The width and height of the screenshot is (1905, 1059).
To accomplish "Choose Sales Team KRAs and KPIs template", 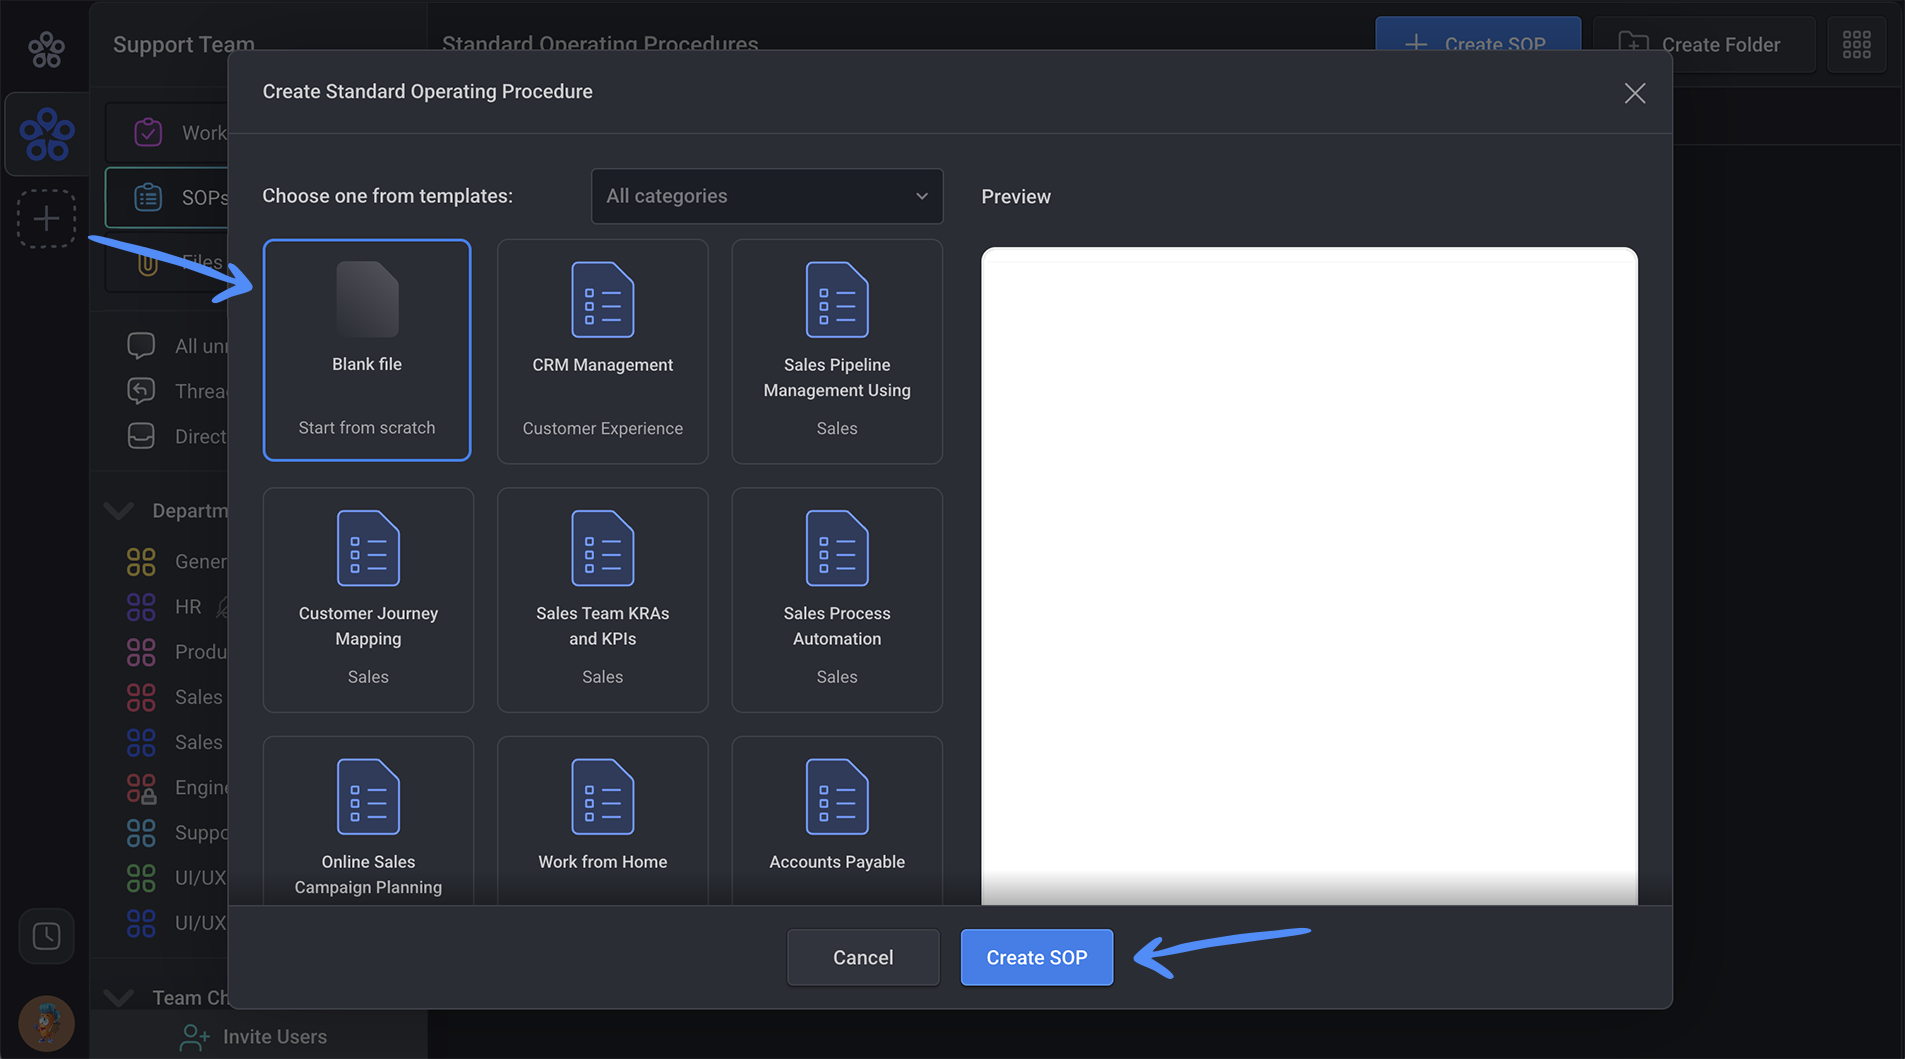I will [603, 600].
